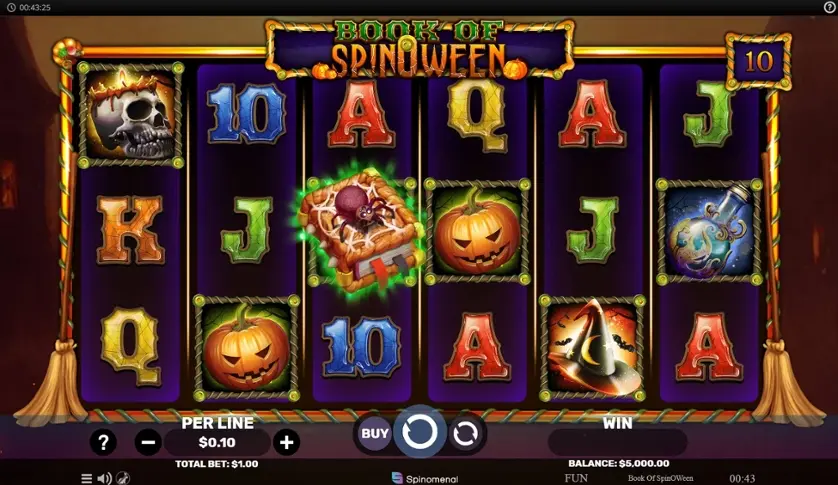Click the potion bottle symbol

click(x=709, y=232)
